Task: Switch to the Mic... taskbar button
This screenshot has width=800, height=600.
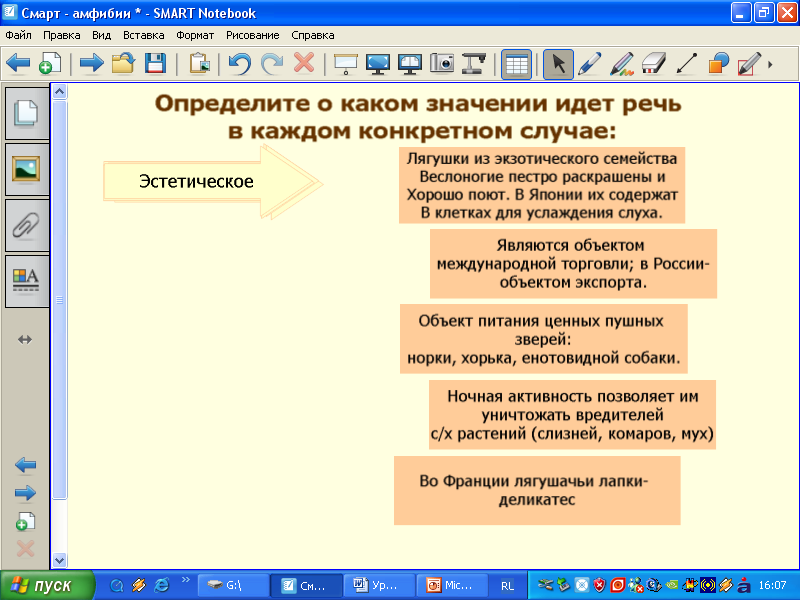Action: 453,585
